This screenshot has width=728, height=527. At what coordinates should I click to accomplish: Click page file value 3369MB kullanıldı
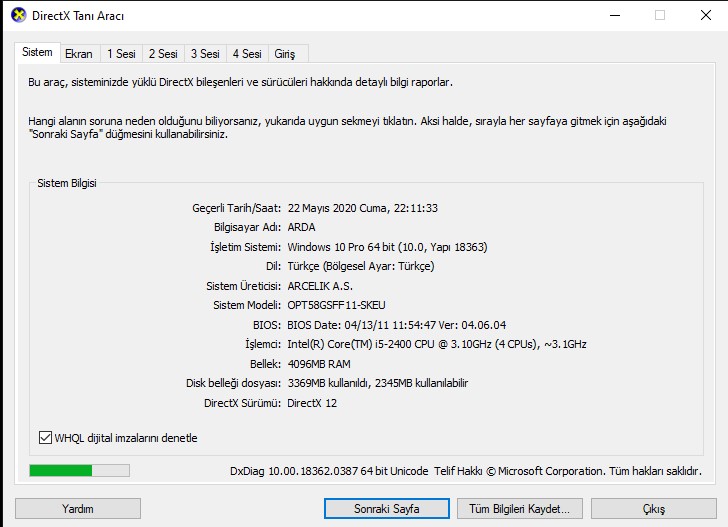pyautogui.click(x=377, y=384)
